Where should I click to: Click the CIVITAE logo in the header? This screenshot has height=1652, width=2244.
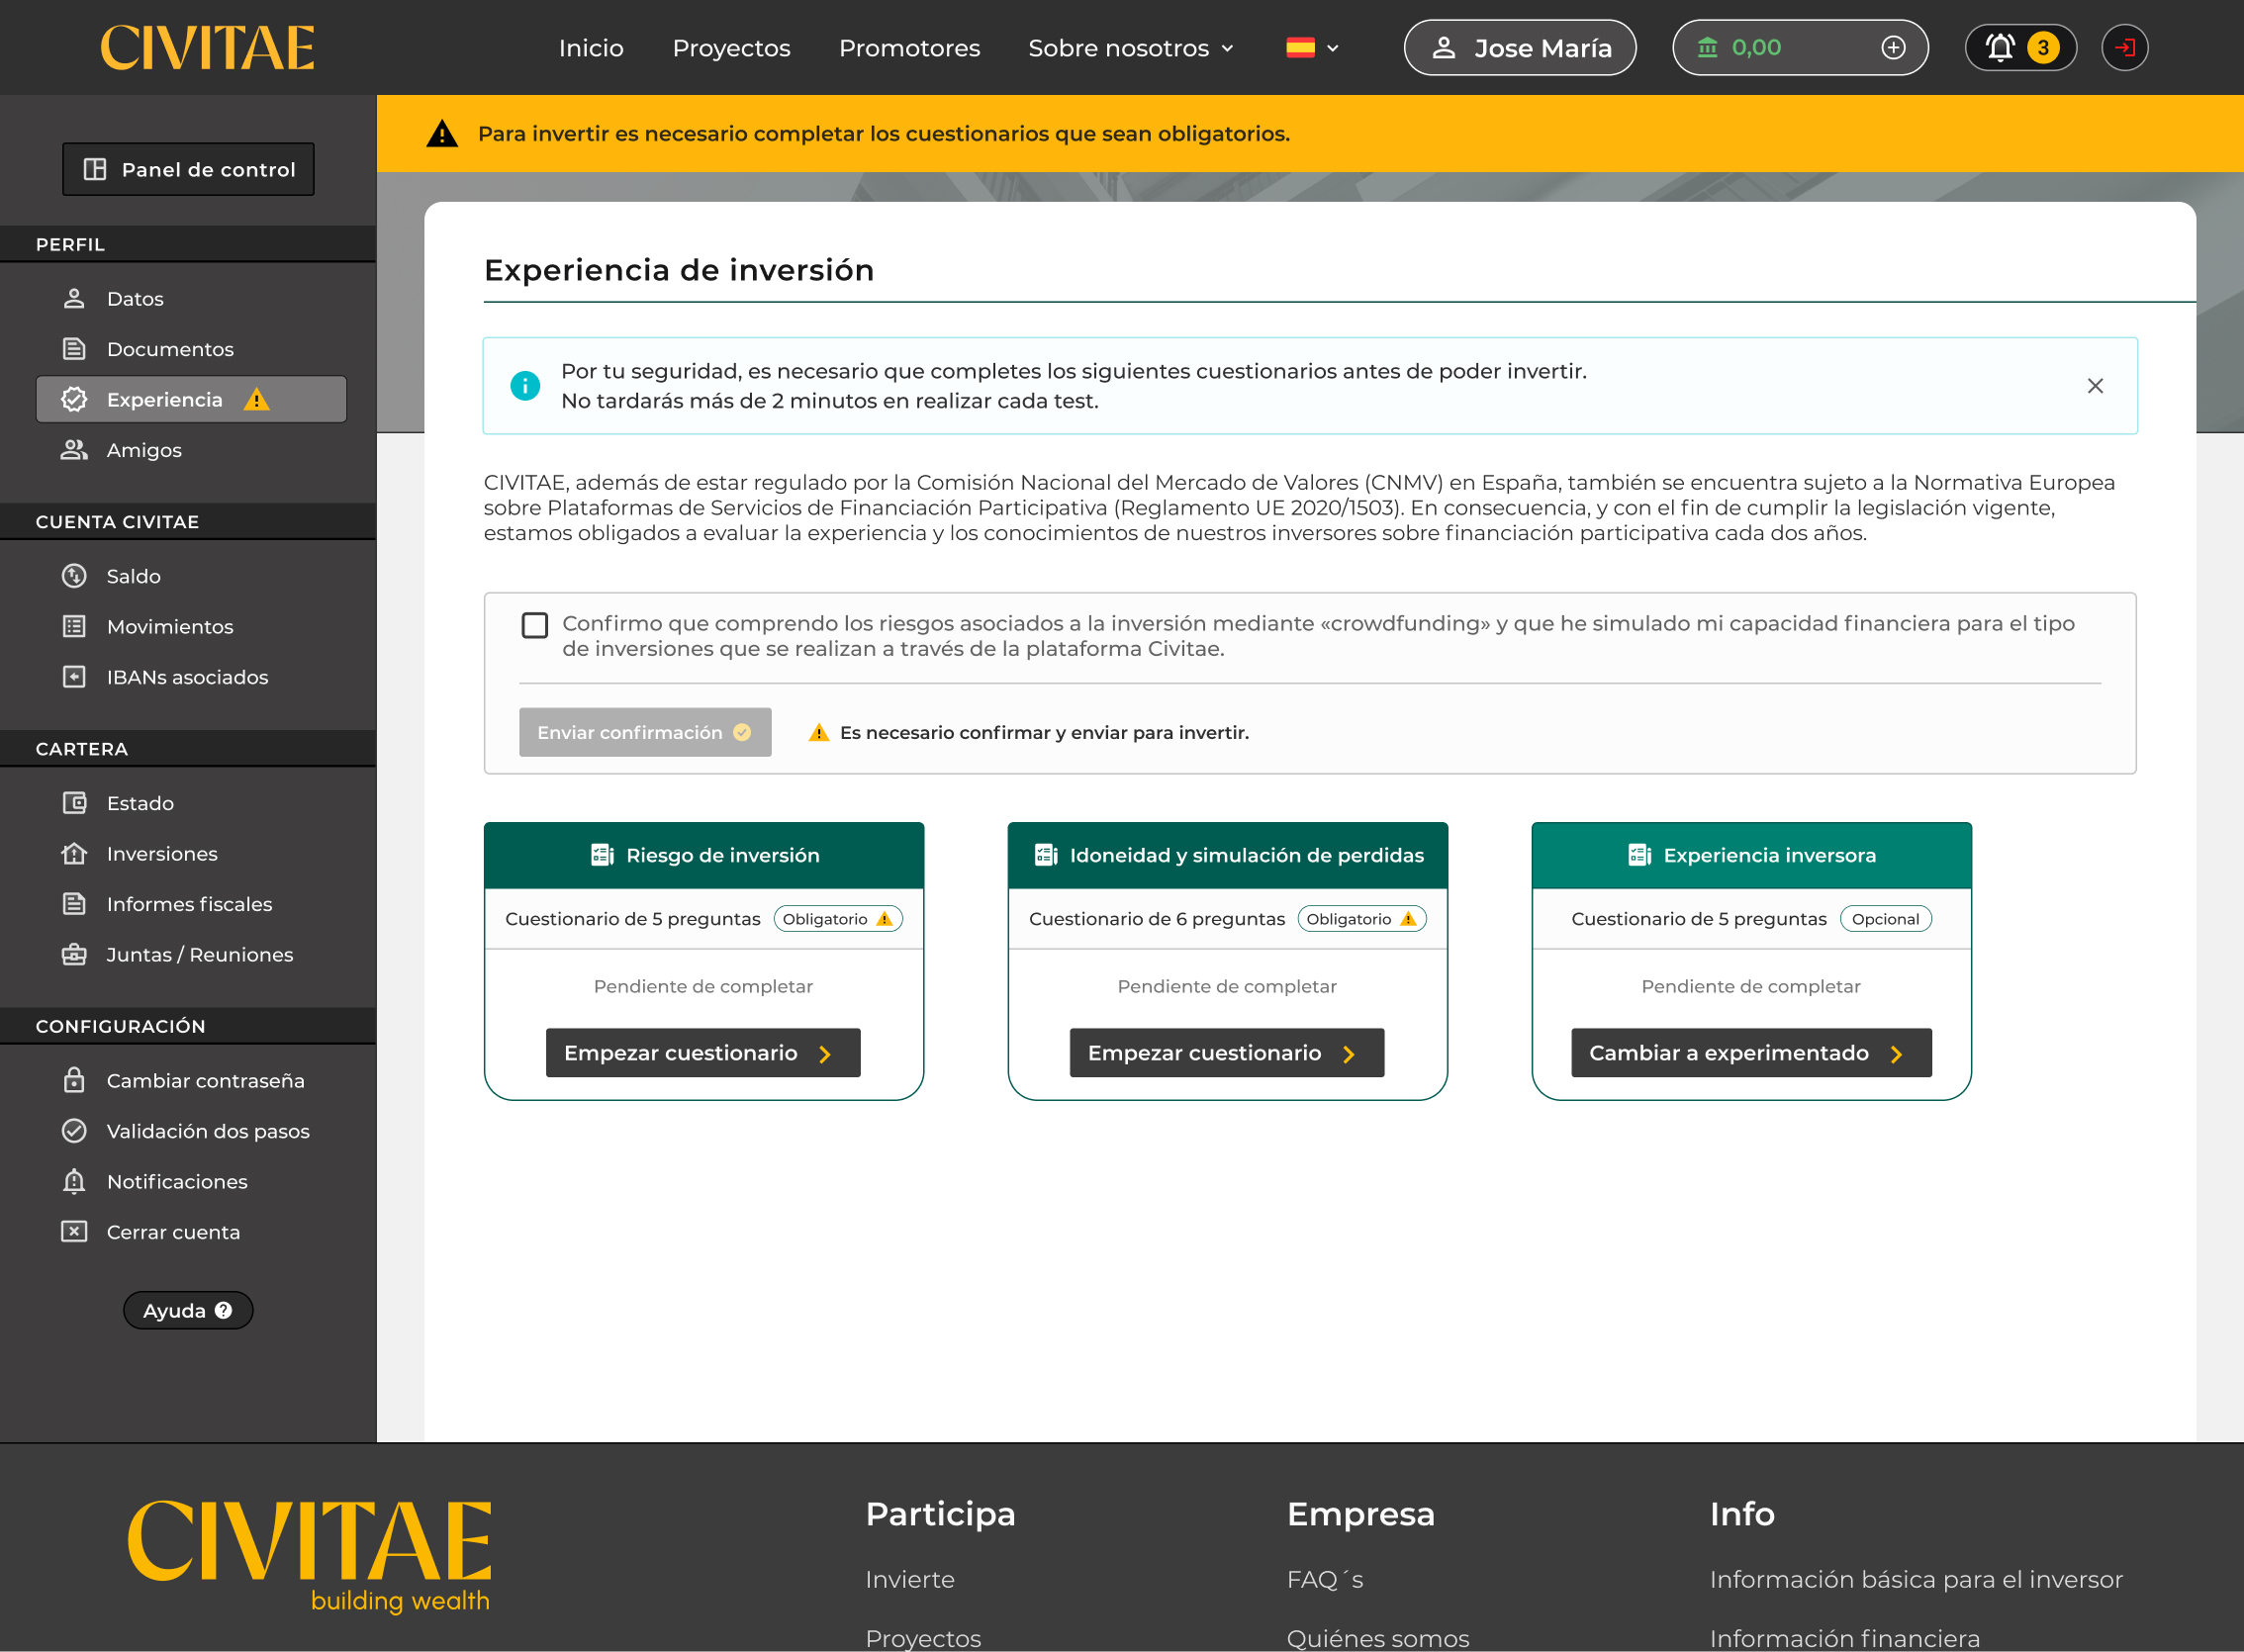pos(207,48)
